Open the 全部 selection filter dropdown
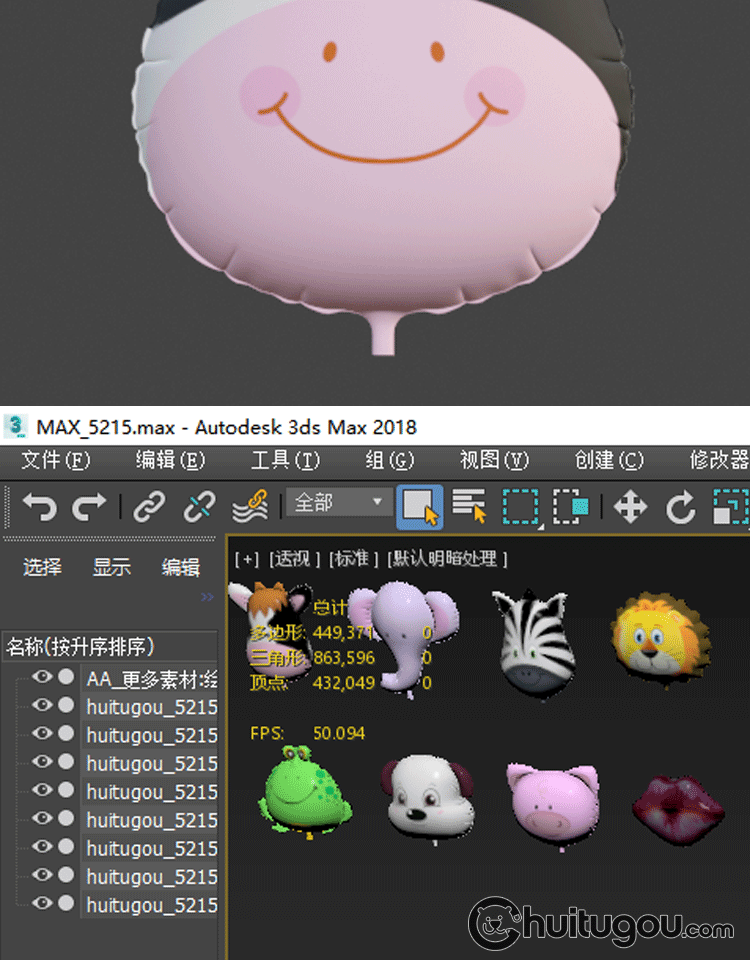The width and height of the screenshot is (750, 960). point(339,503)
